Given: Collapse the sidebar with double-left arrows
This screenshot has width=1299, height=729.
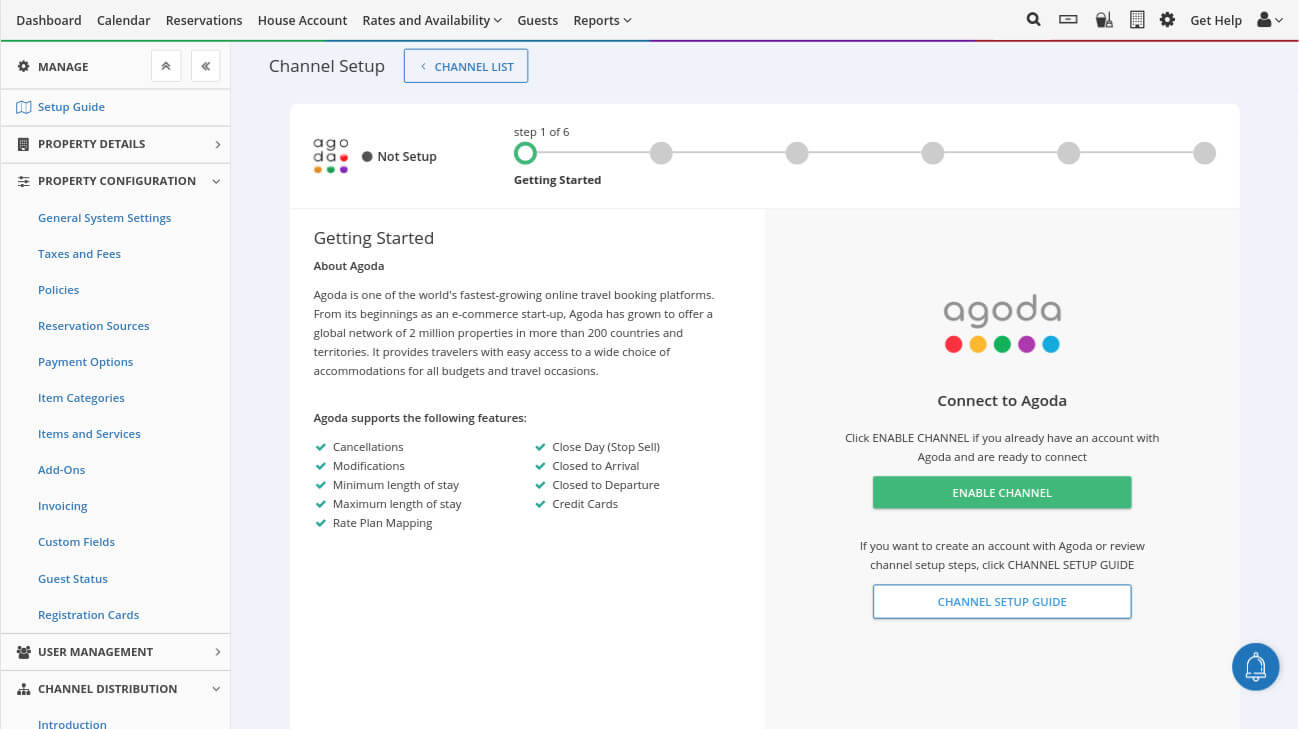Looking at the screenshot, I should [x=205, y=67].
